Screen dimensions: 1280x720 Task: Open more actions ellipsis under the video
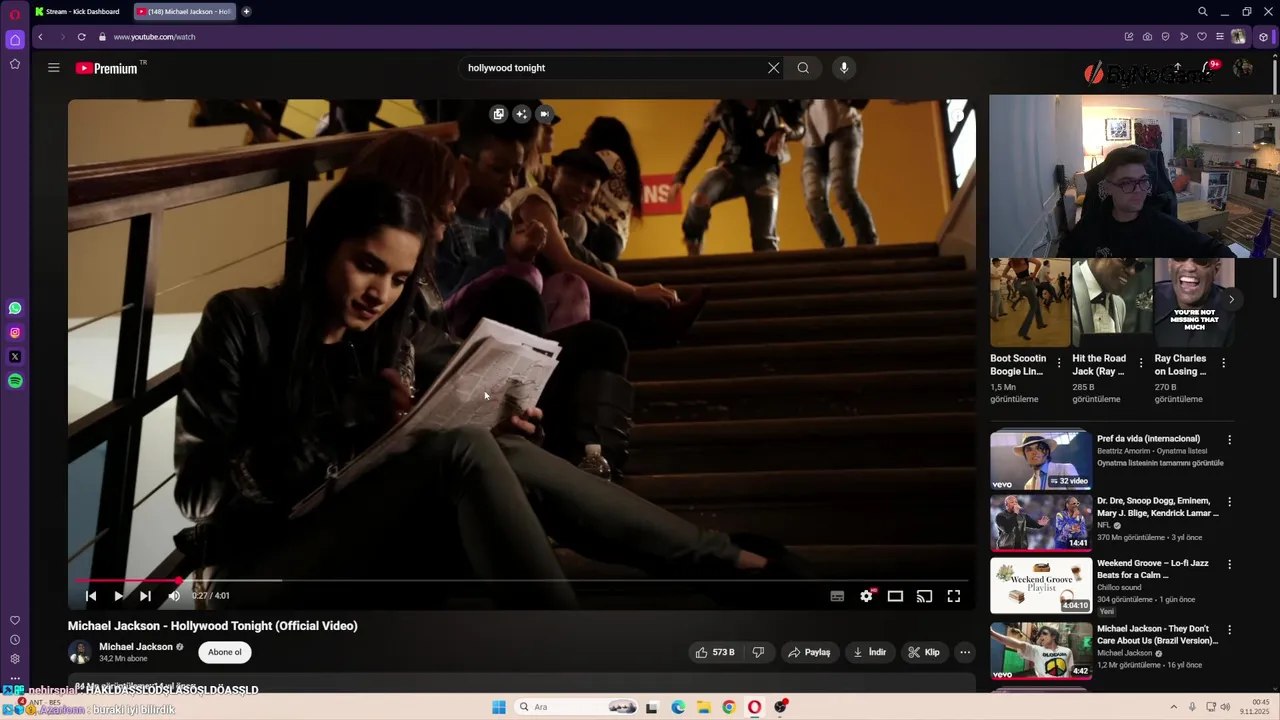(965, 652)
